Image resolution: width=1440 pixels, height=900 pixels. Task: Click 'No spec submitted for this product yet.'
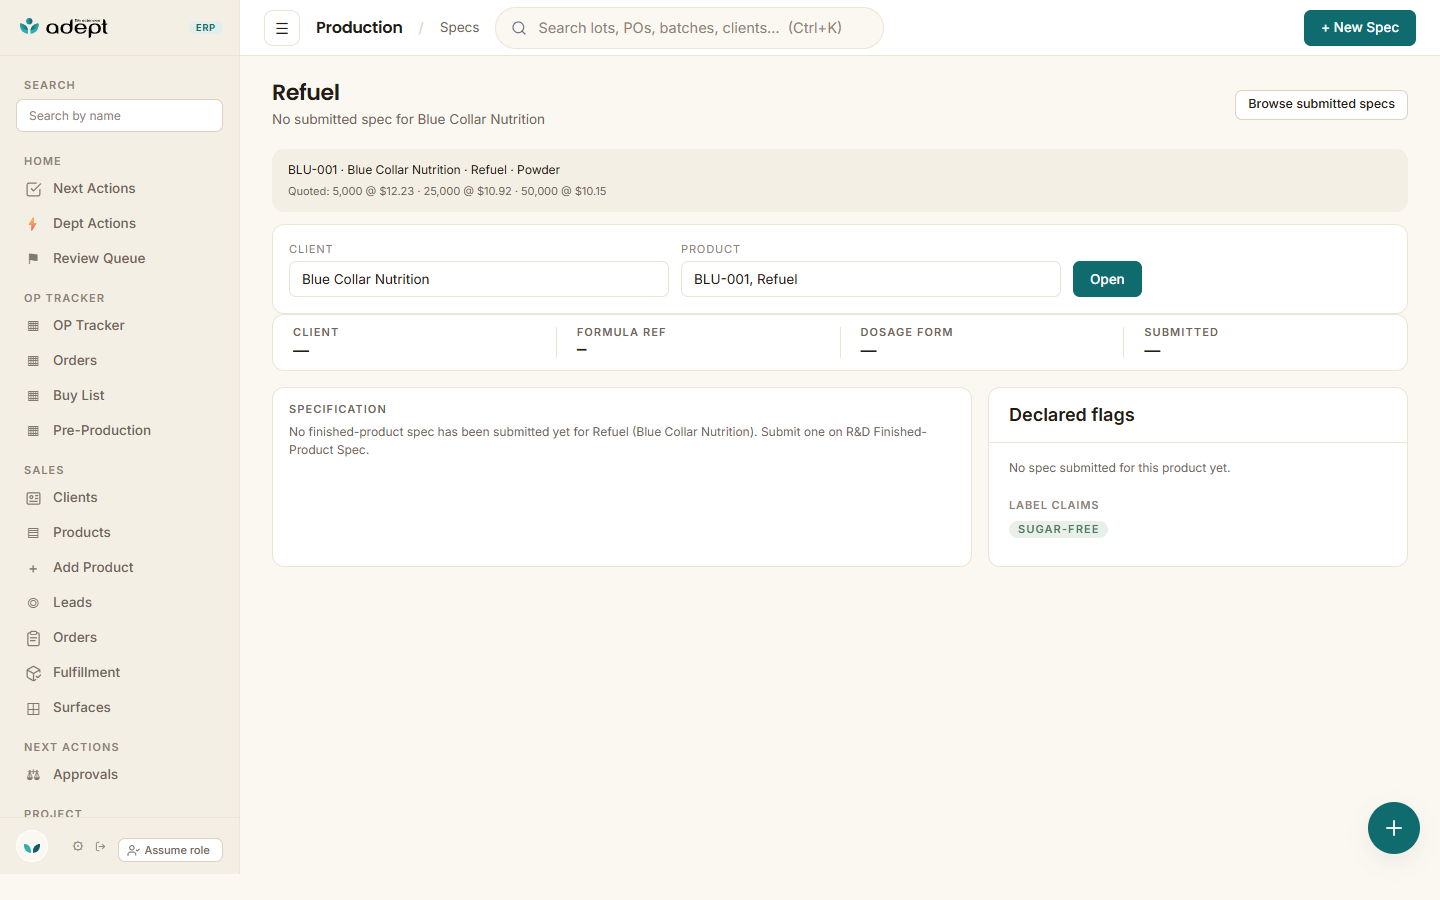coord(1119,468)
